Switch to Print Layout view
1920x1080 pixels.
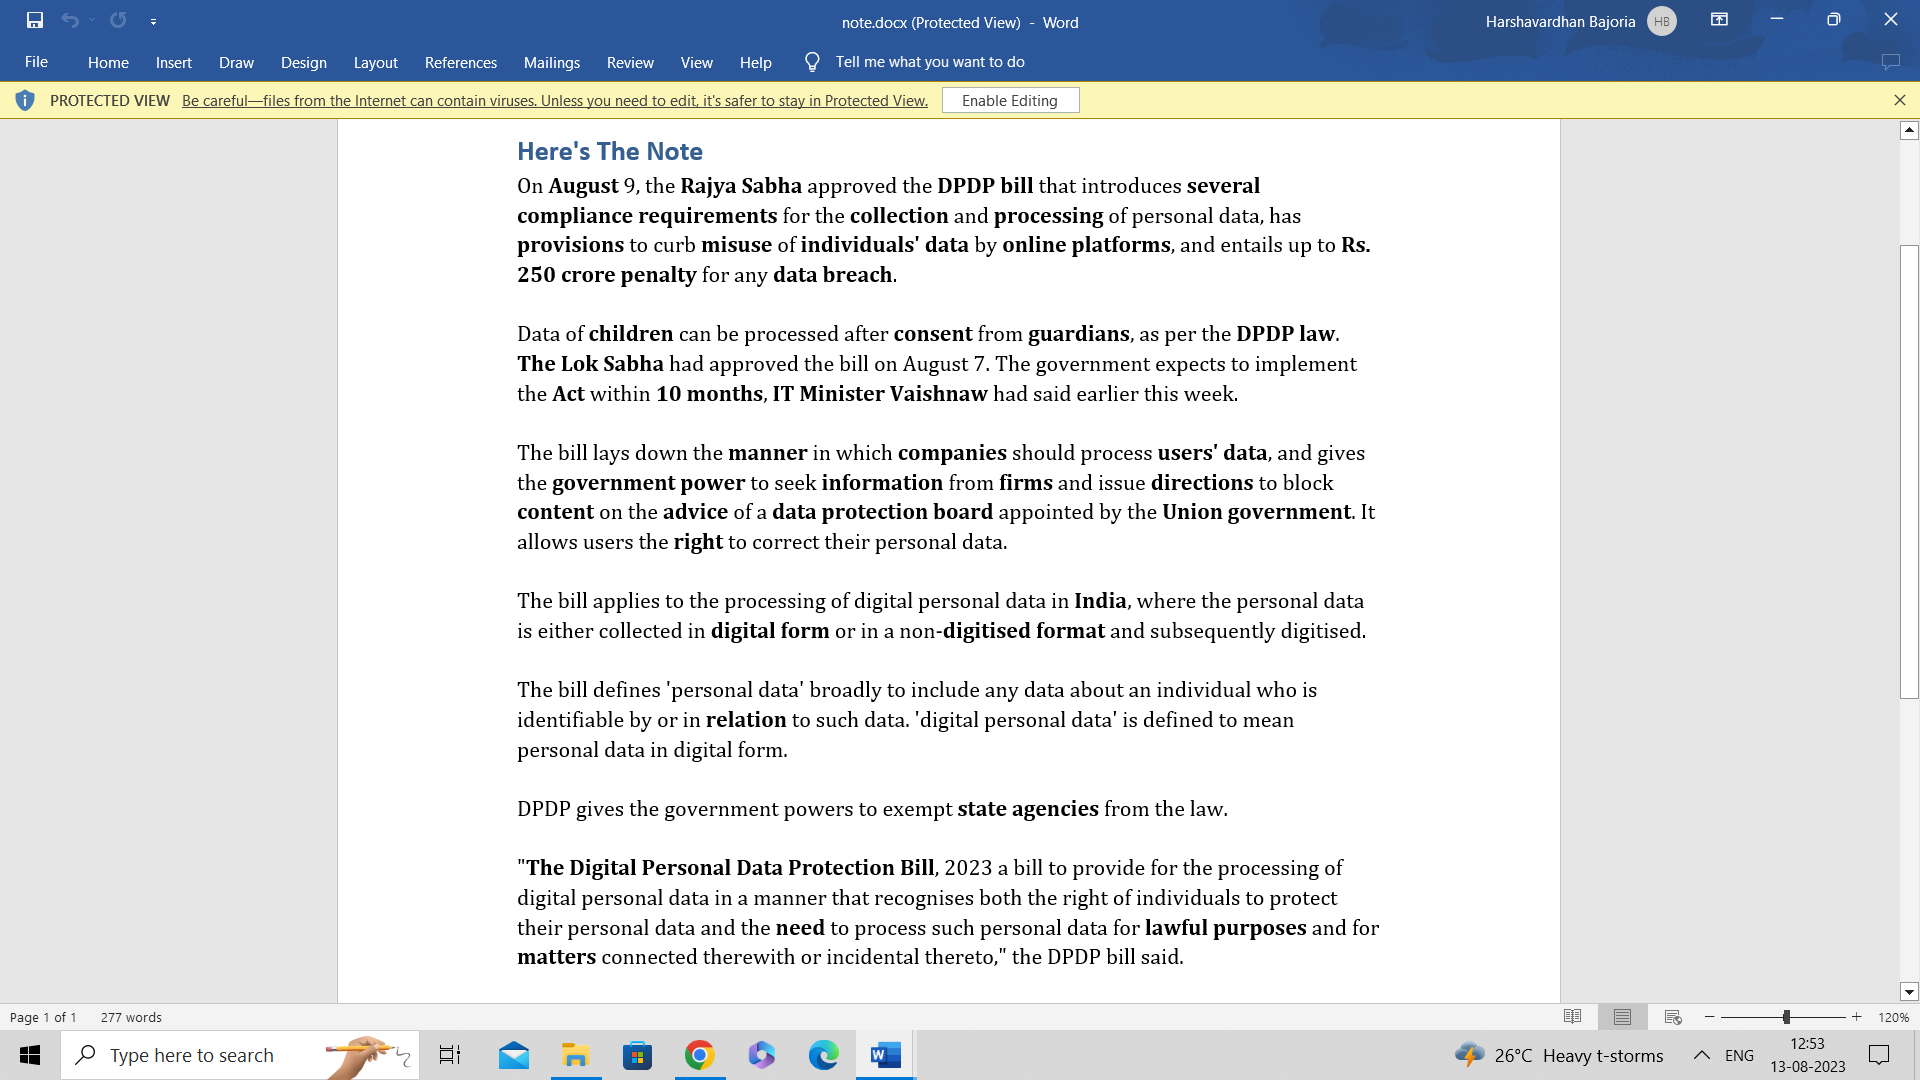pos(1622,1017)
